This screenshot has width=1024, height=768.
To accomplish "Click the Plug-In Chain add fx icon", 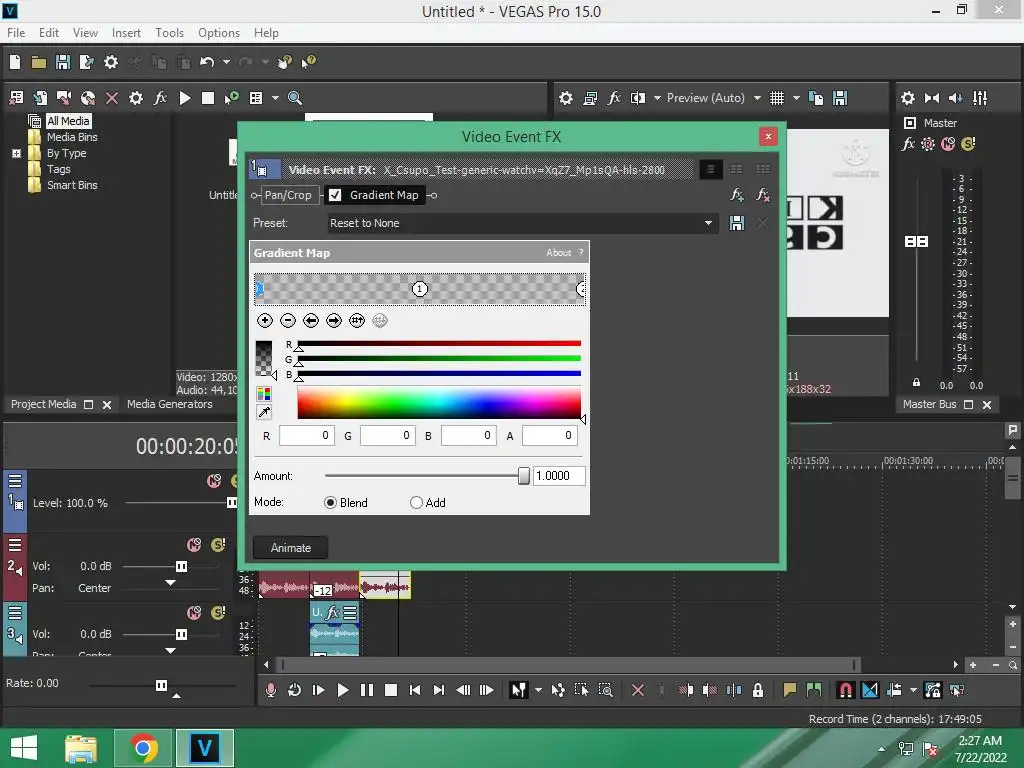I will (x=737, y=195).
